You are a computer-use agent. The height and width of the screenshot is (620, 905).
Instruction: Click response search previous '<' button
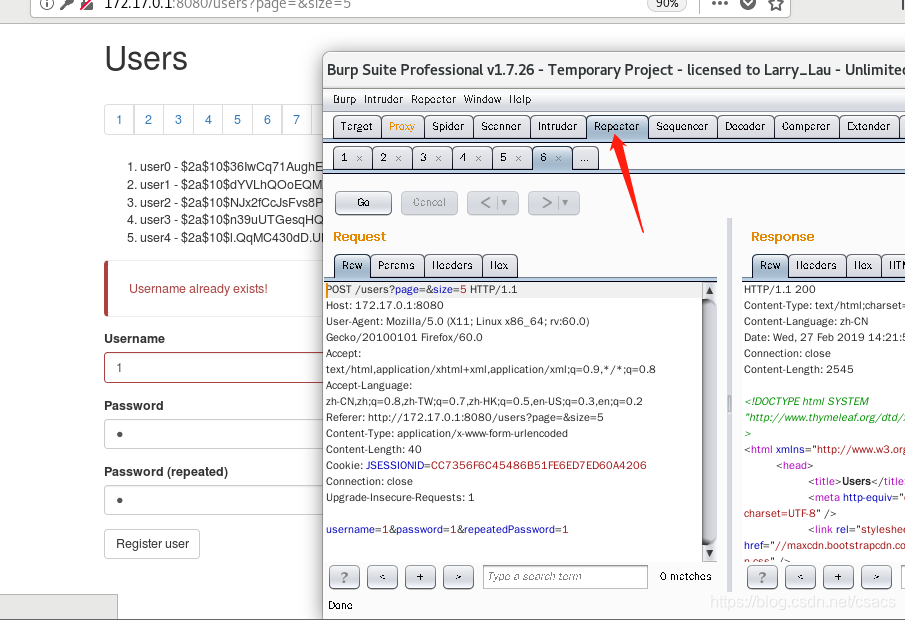pos(800,577)
